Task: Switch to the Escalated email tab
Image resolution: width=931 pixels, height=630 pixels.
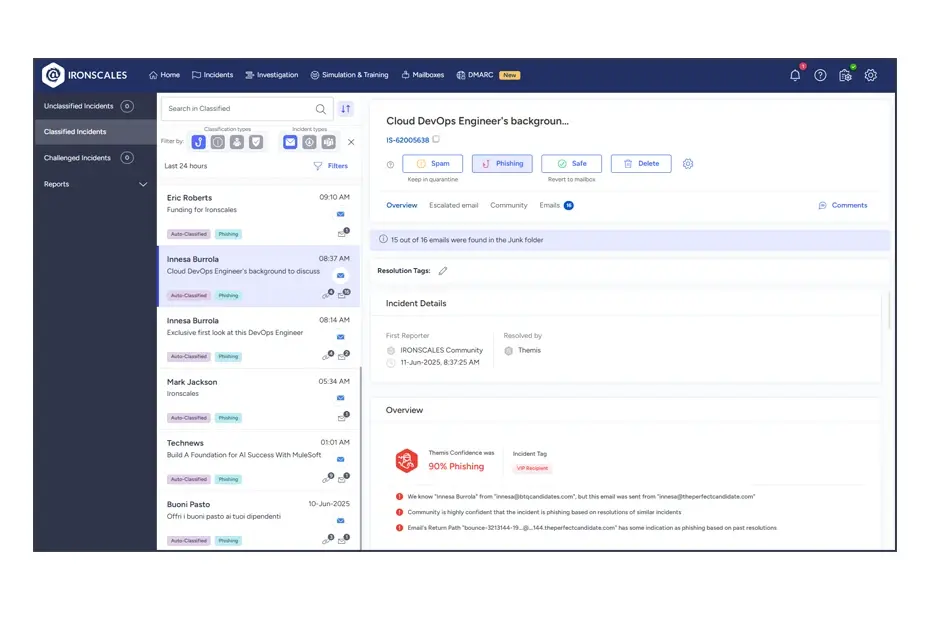Action: click(454, 205)
